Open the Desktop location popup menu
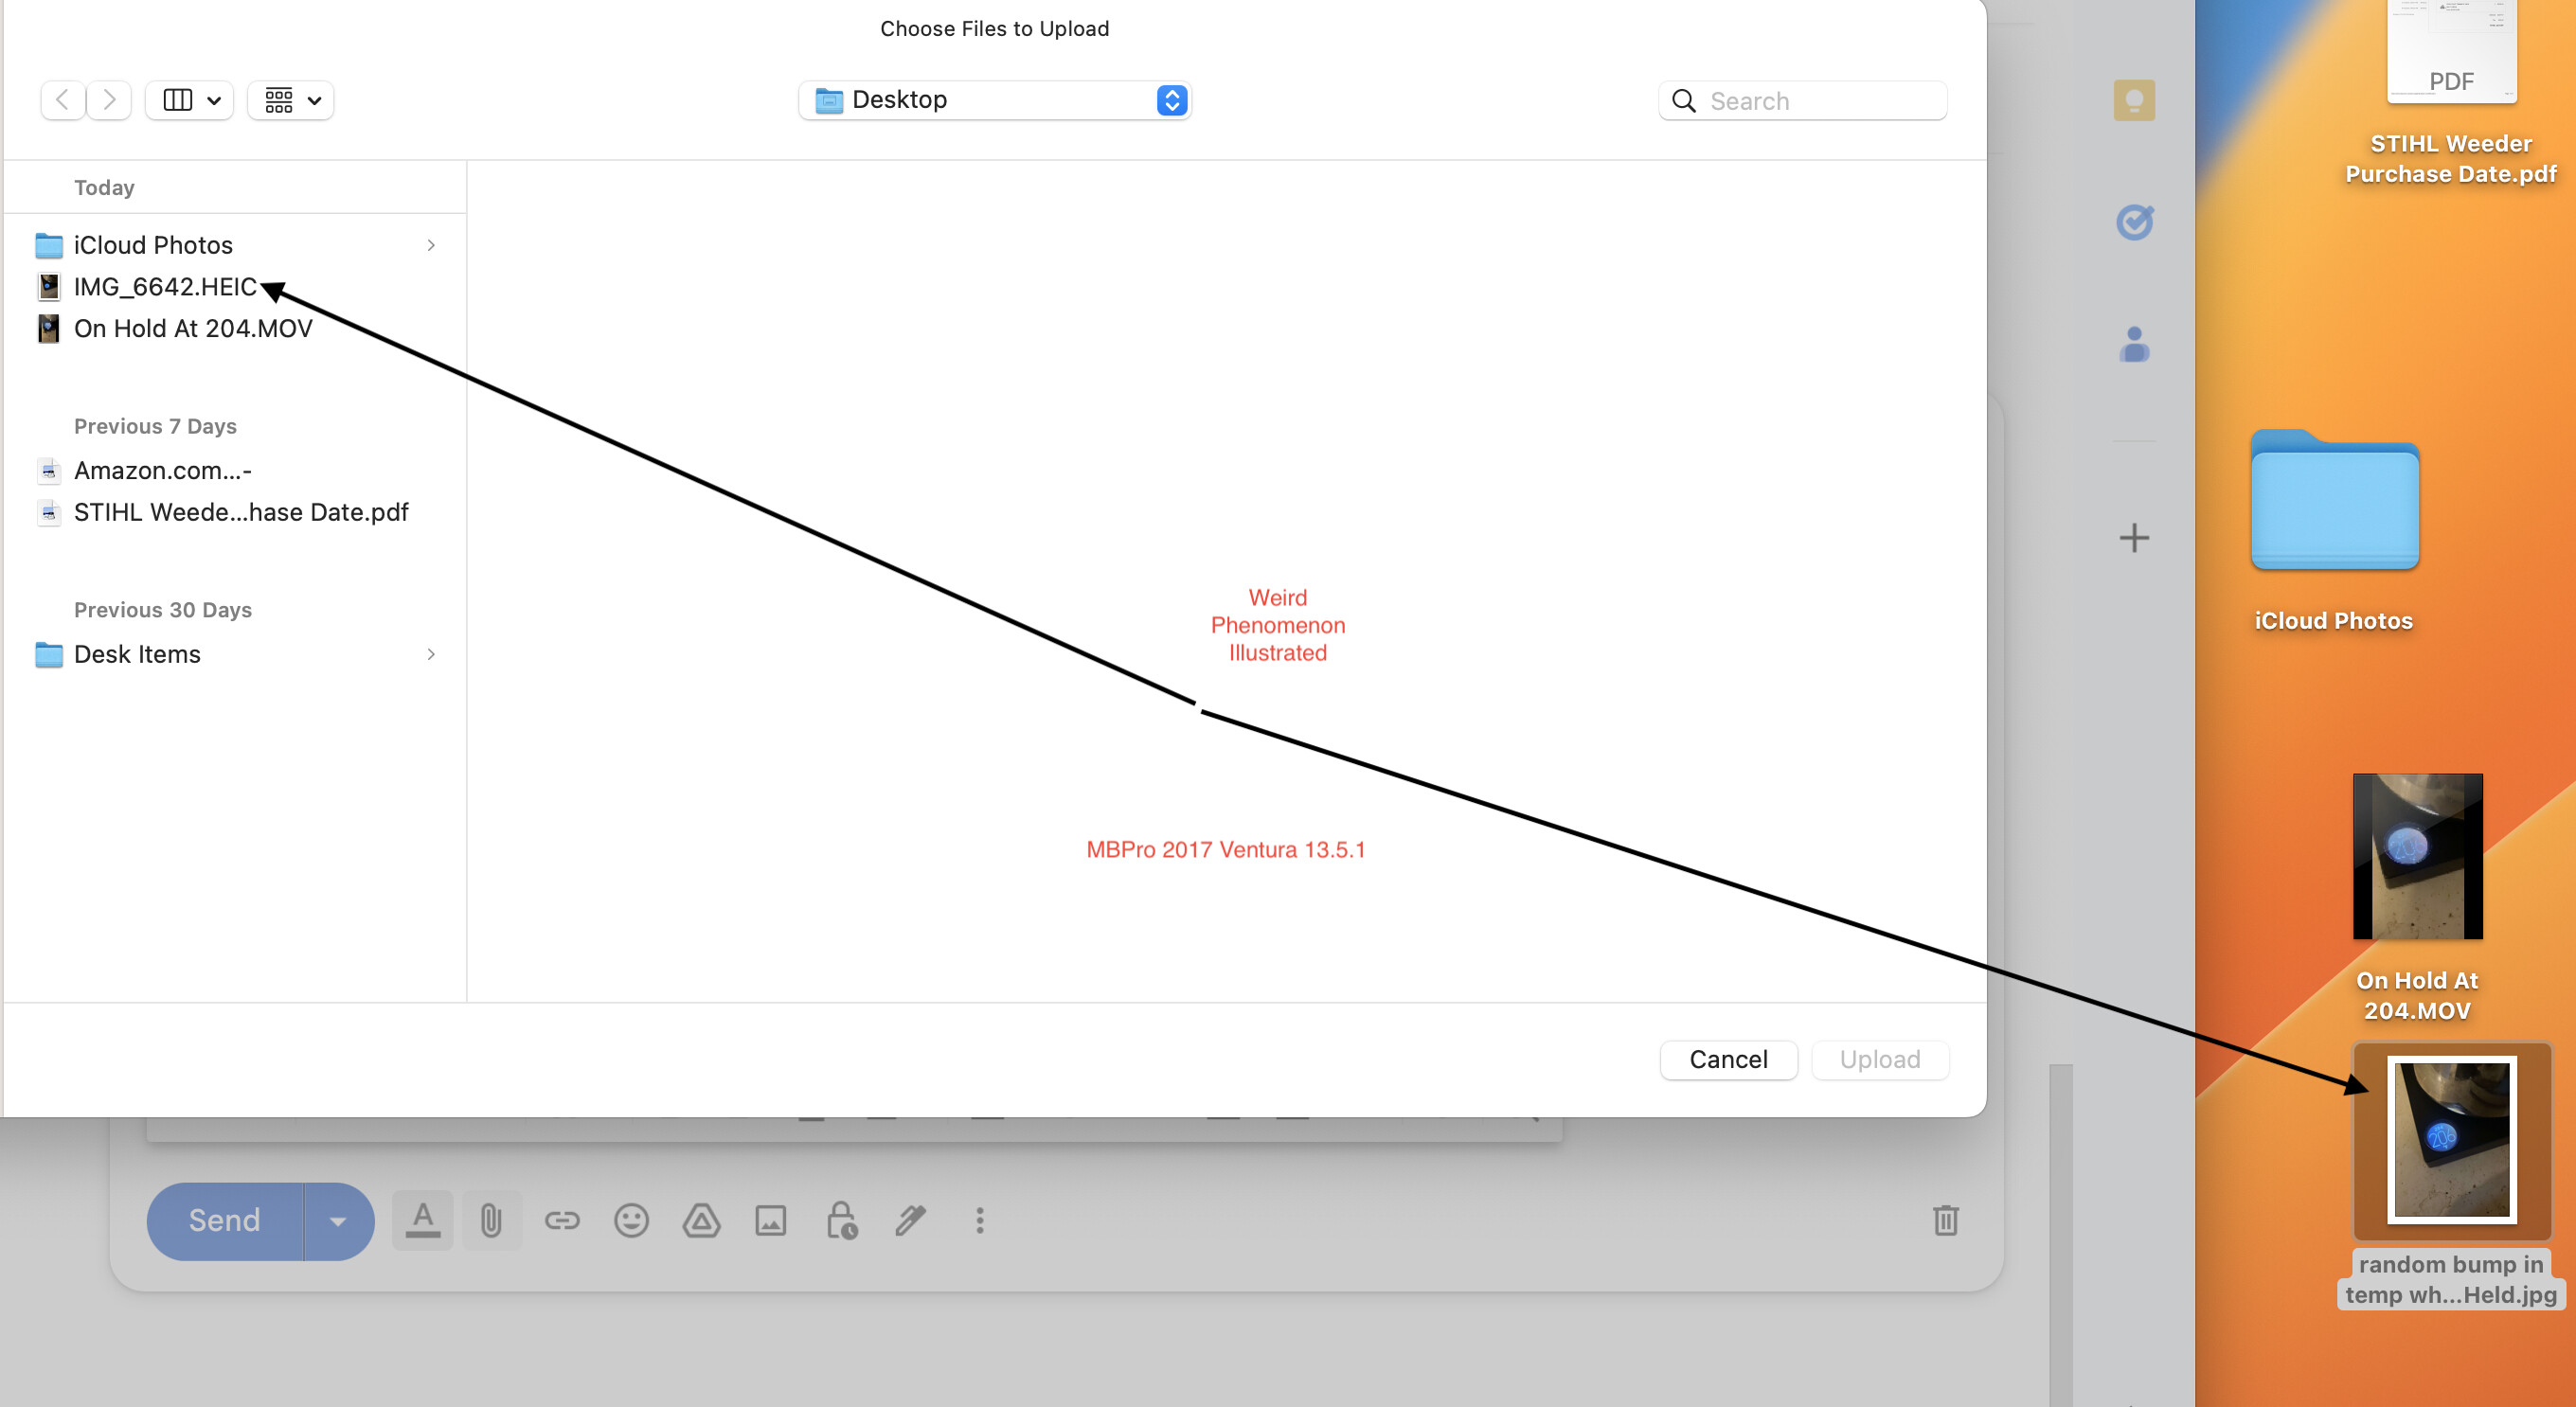The image size is (2576, 1407). pos(995,100)
